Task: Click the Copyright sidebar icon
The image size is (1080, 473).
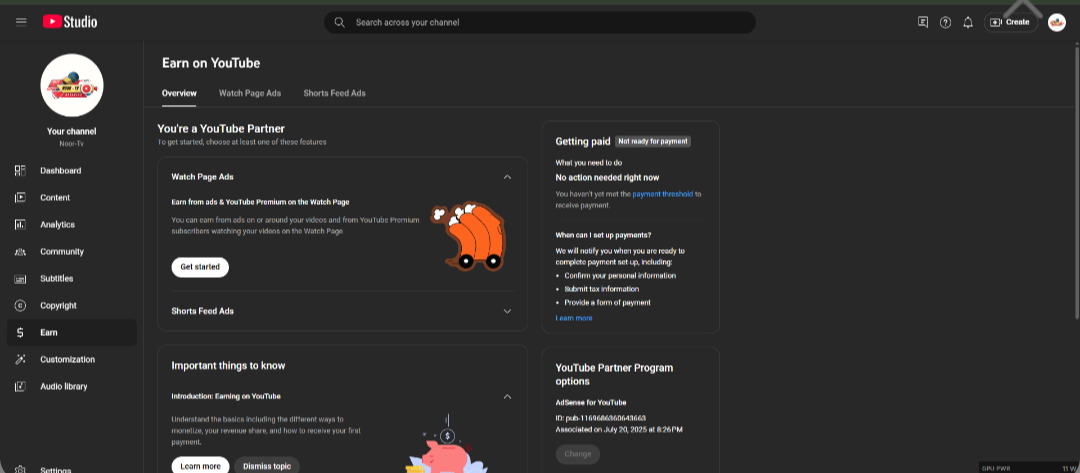Action: tap(20, 306)
